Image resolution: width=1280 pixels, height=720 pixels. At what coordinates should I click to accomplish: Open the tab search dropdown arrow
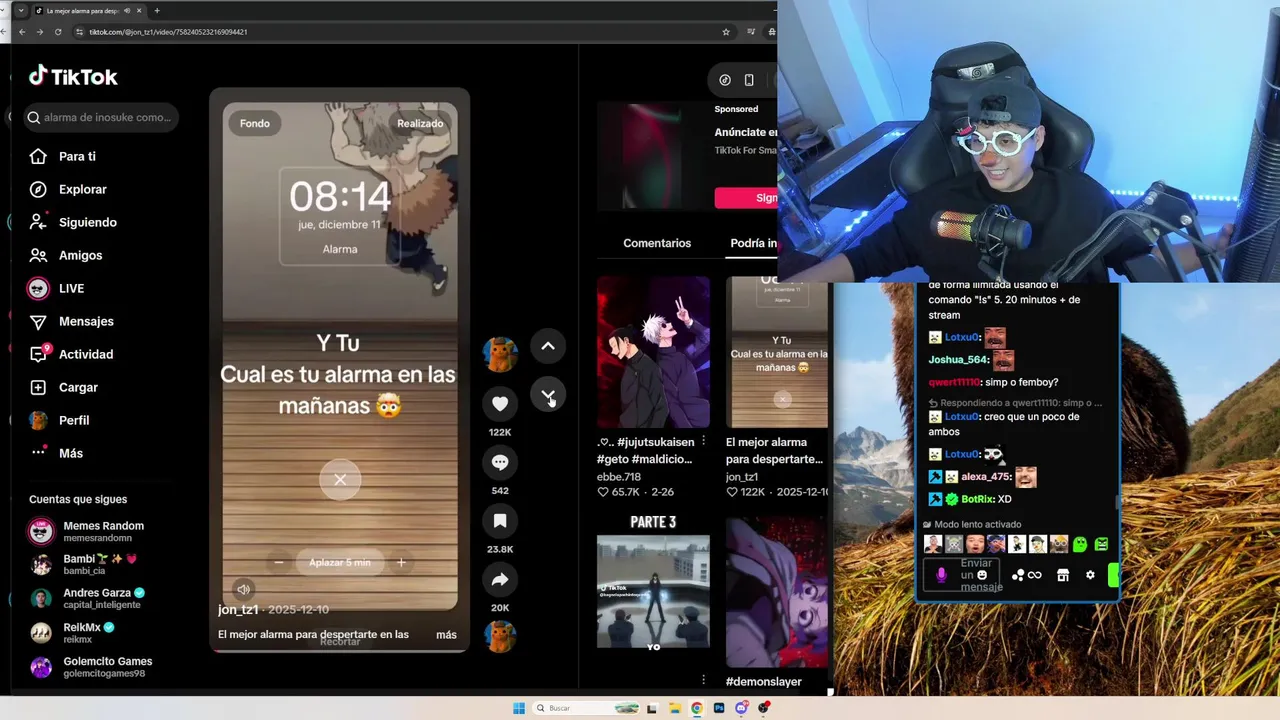(x=20, y=11)
